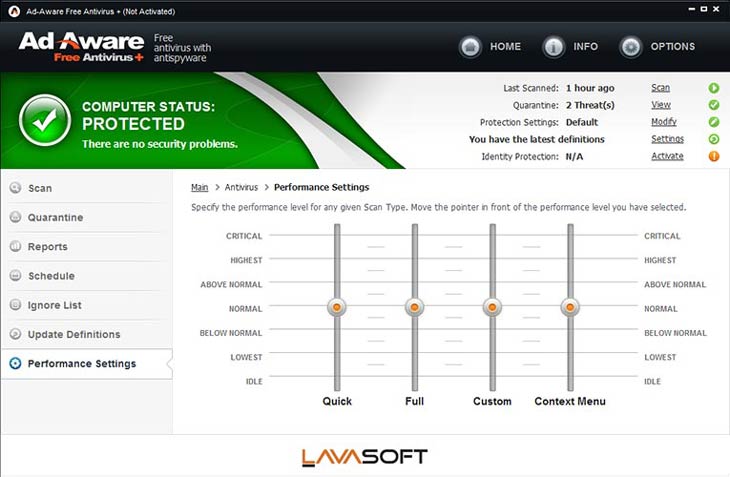730x477 pixels.
Task: Click the left IDLE level label
Action: (x=254, y=381)
